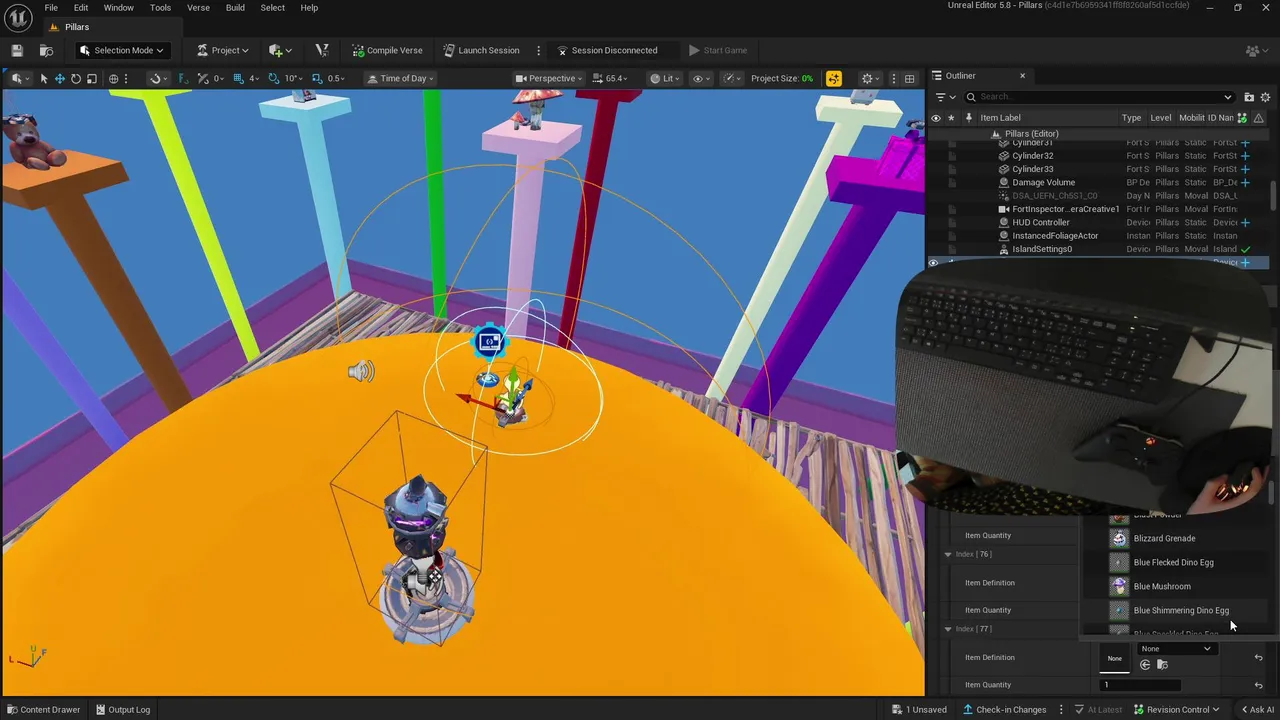Click the Launch Session button
The height and width of the screenshot is (720, 1280).
coord(481,50)
